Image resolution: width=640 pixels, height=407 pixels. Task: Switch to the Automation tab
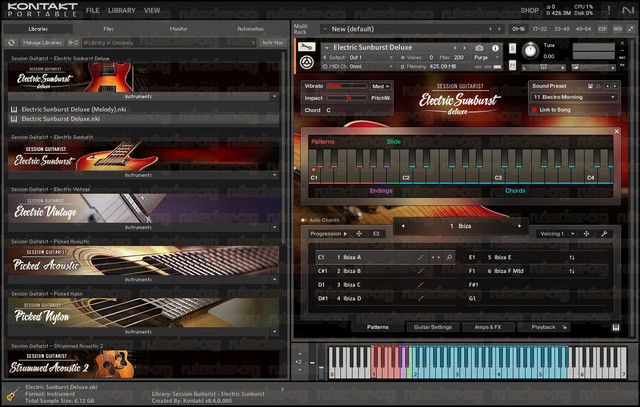[251, 29]
